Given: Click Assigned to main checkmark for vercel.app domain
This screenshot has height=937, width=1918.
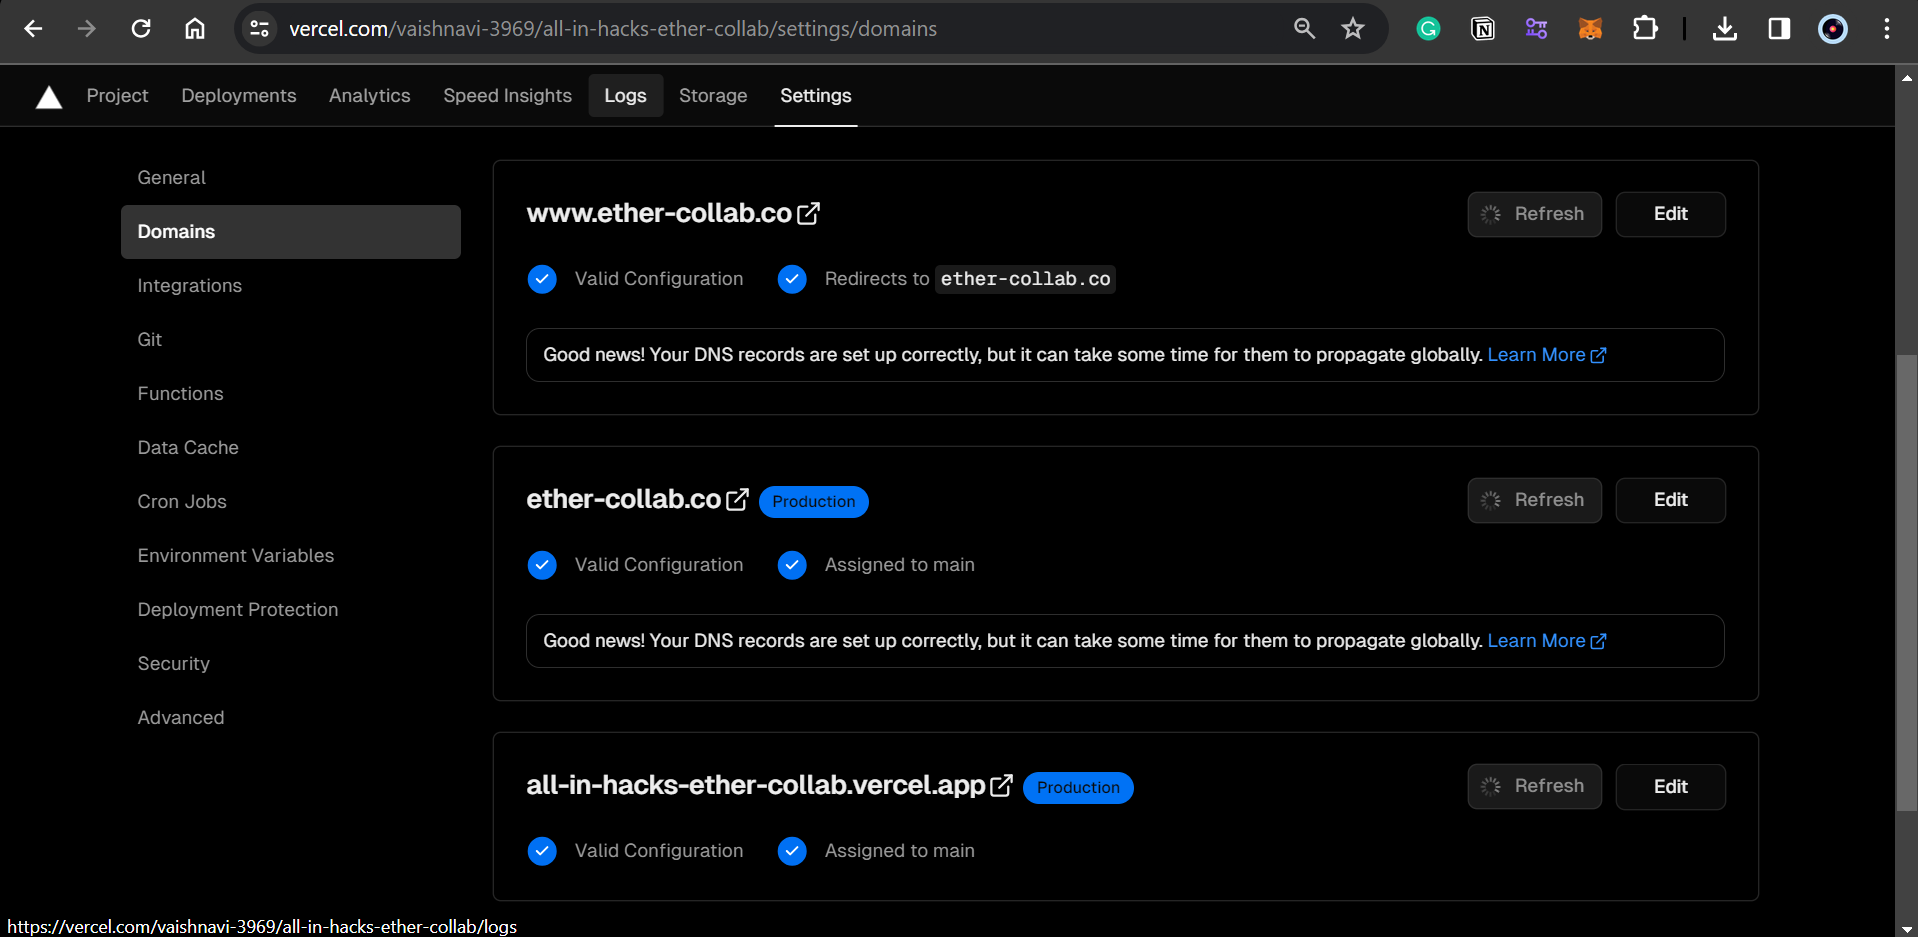Looking at the screenshot, I should point(792,851).
